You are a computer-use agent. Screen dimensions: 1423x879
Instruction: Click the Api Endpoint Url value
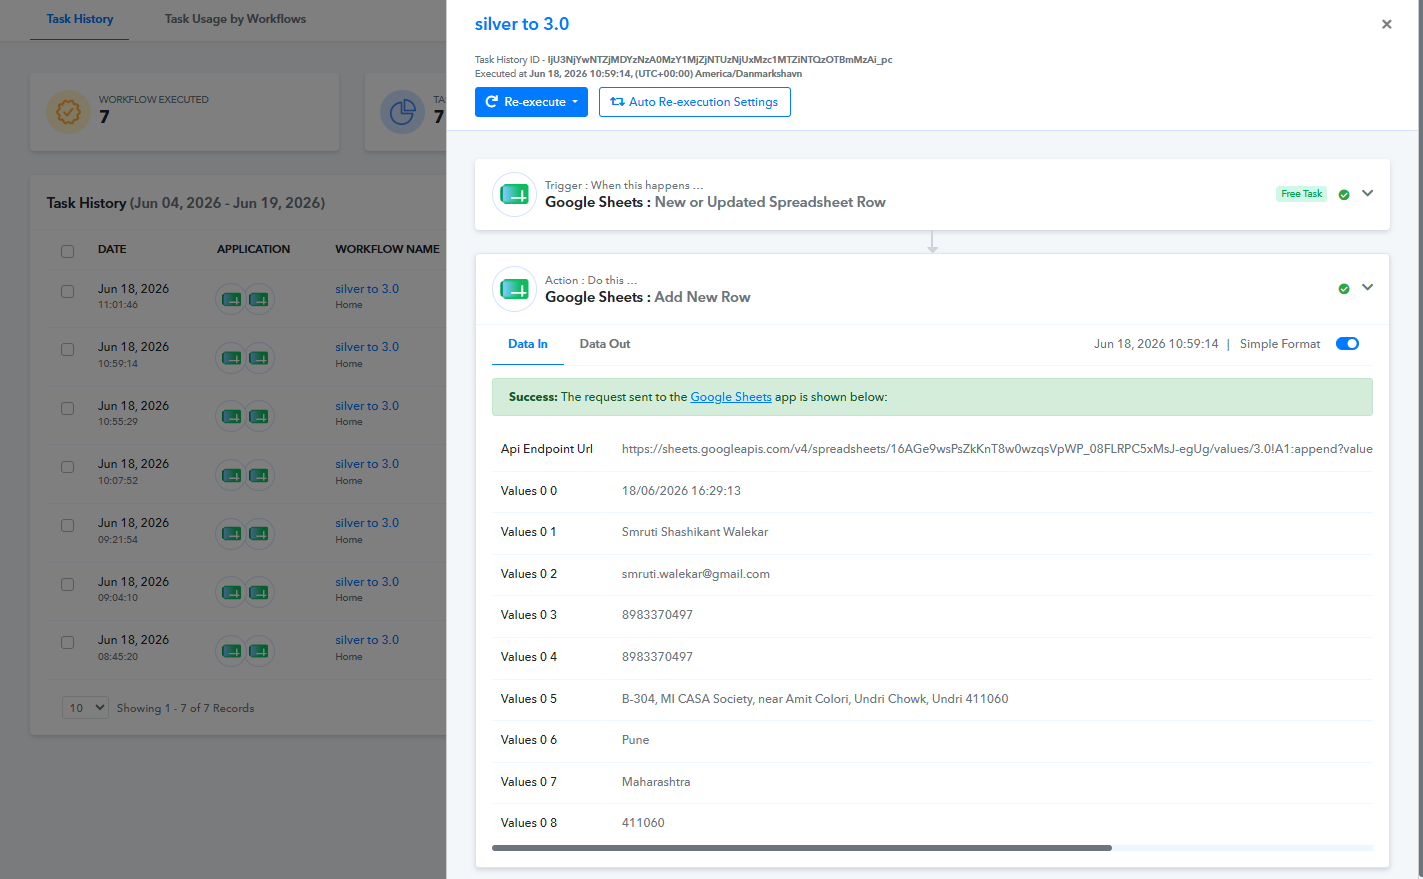(997, 449)
